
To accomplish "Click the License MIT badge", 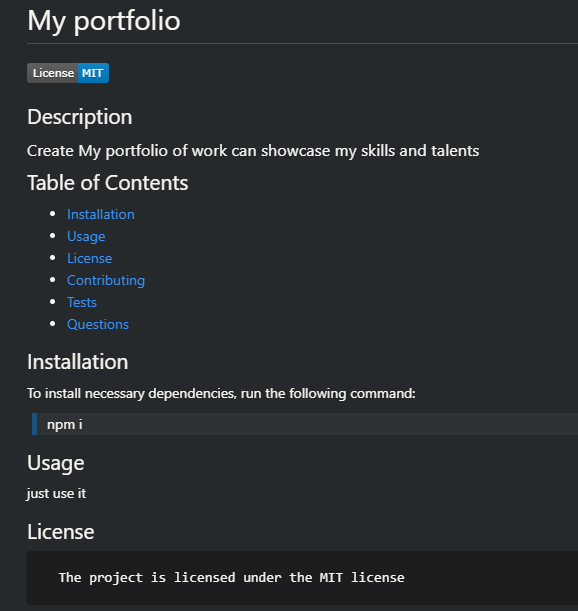I will click(x=68, y=73).
